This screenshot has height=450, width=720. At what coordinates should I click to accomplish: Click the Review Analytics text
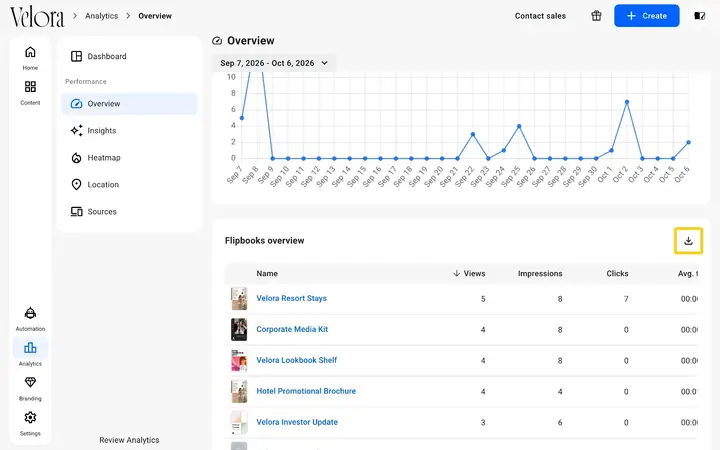tap(129, 440)
